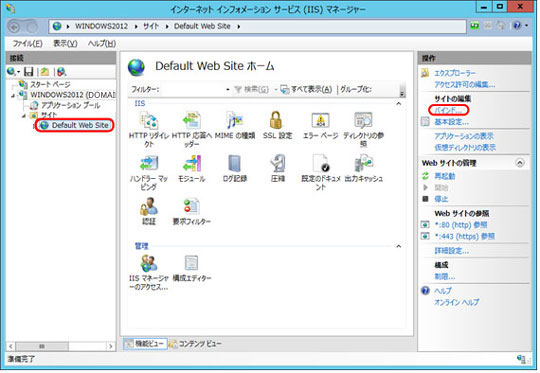540x373 pixels.
Task: Open the ファイル menu
Action: 28,44
